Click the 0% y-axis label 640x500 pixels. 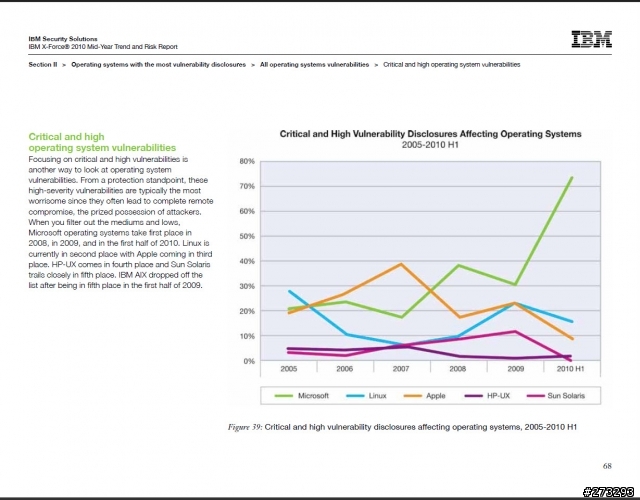pyautogui.click(x=249, y=361)
